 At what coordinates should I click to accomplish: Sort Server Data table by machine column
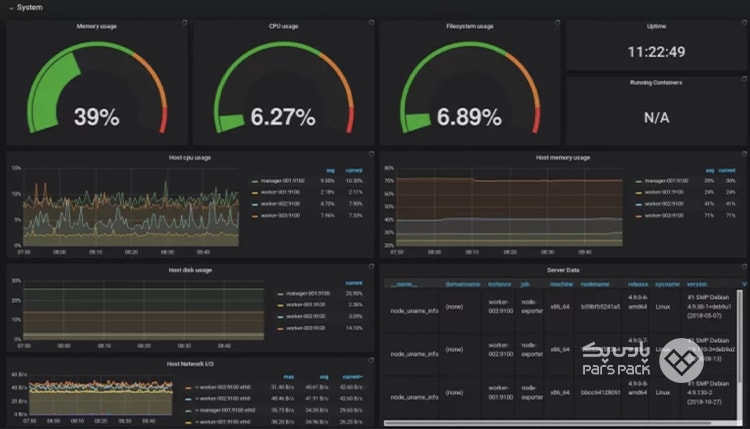coord(561,284)
